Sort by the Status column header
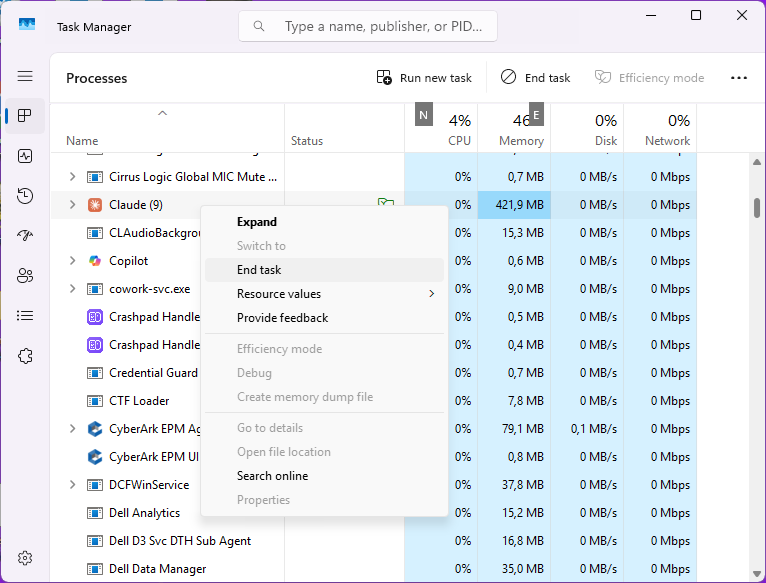The height and width of the screenshot is (583, 766). tap(344, 128)
